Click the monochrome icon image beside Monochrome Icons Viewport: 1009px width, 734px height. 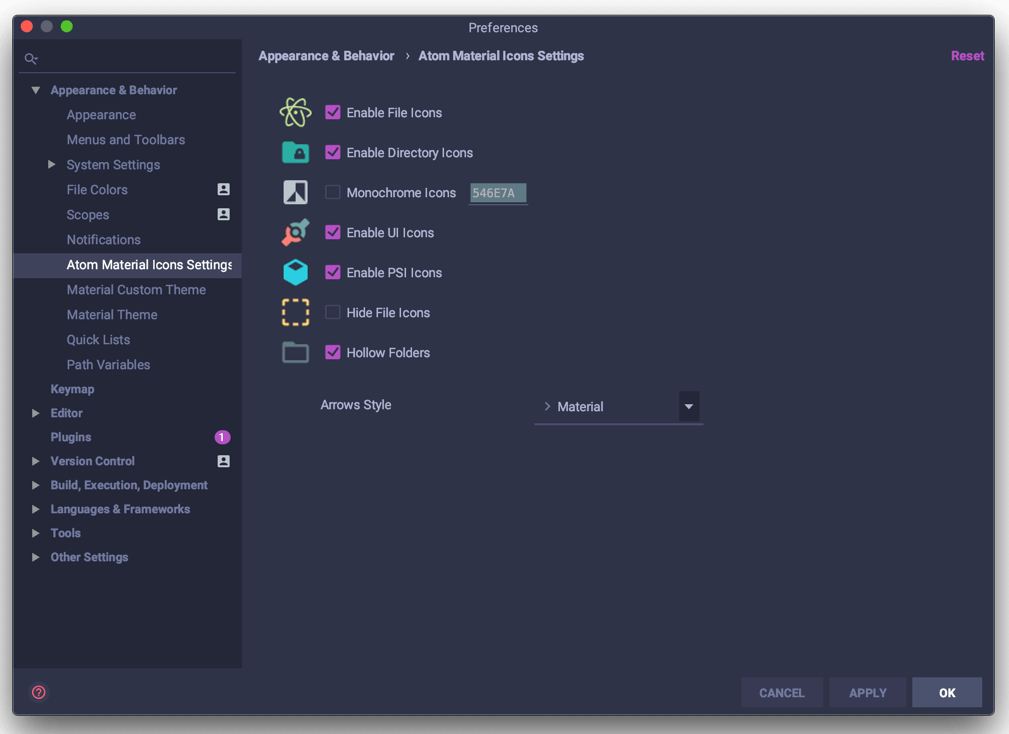coord(295,192)
